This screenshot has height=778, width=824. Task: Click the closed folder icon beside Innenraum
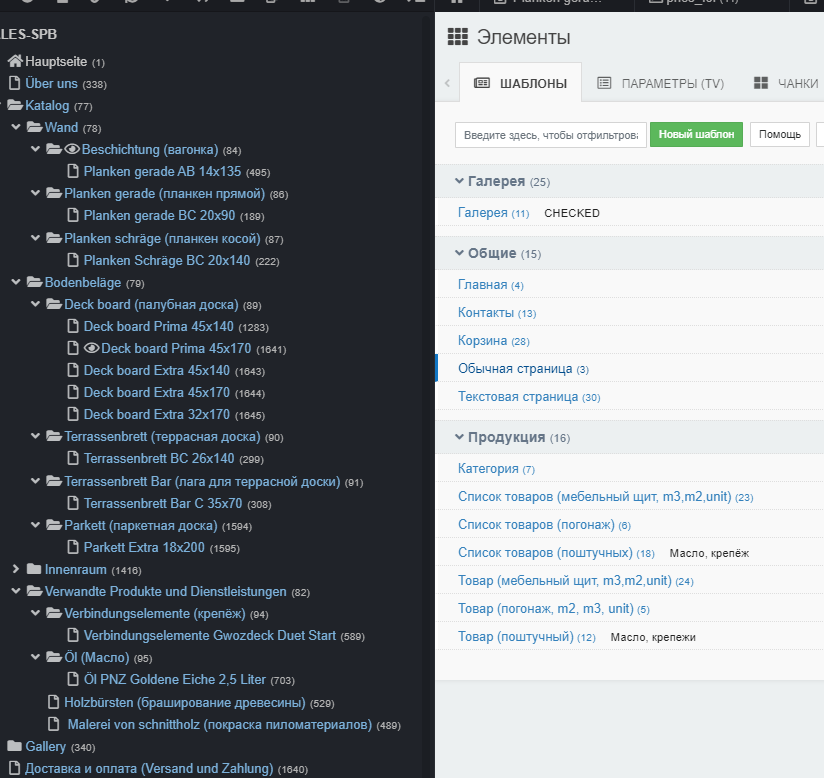coord(34,569)
